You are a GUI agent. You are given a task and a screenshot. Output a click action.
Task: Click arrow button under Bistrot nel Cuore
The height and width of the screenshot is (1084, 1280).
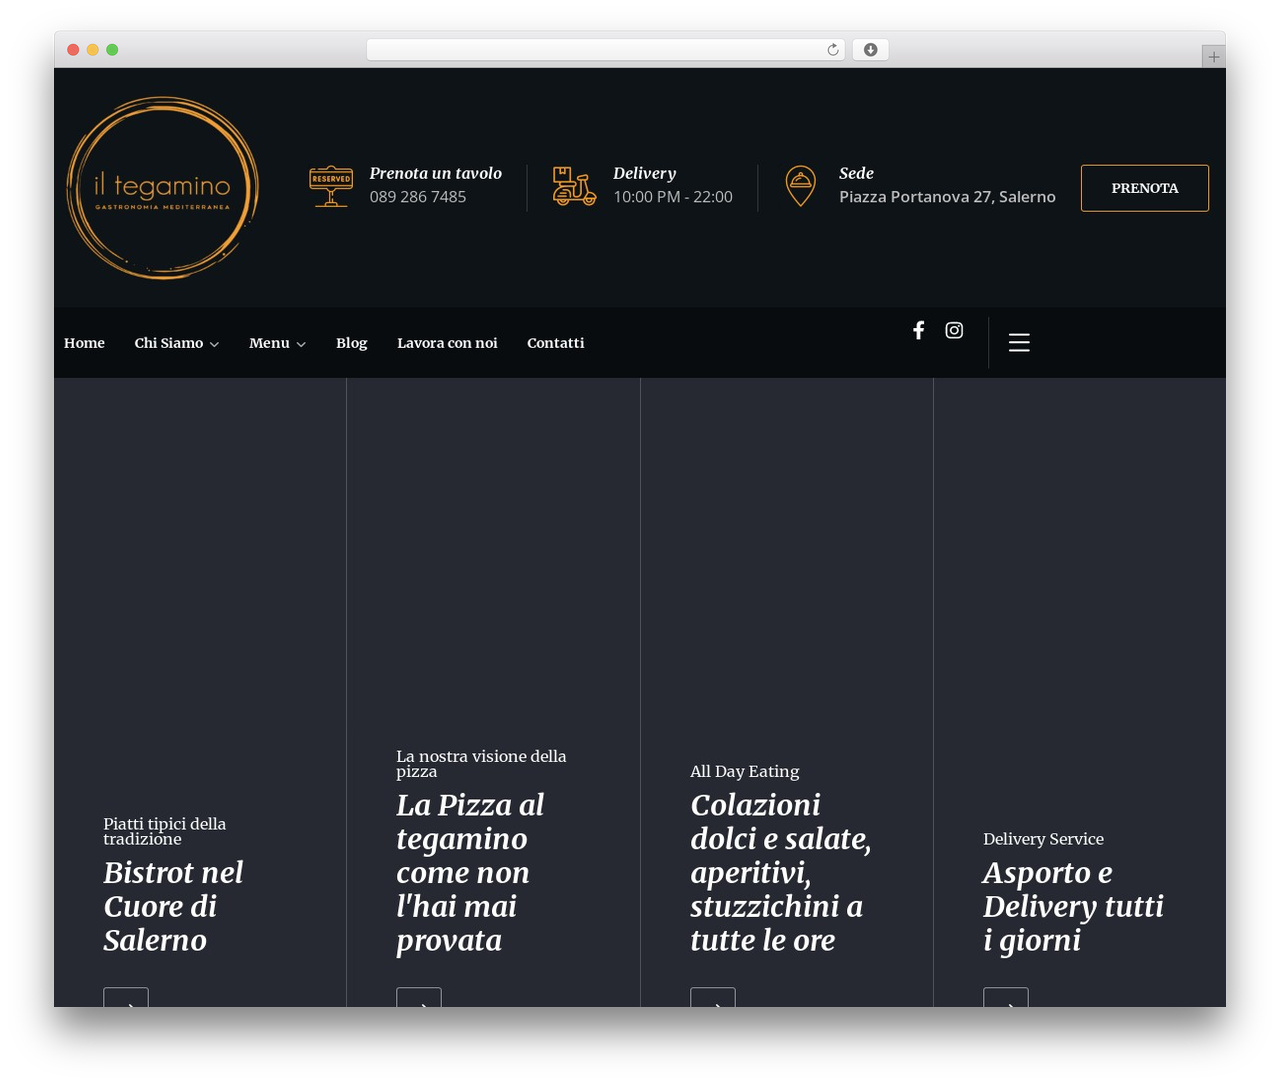click(x=126, y=997)
